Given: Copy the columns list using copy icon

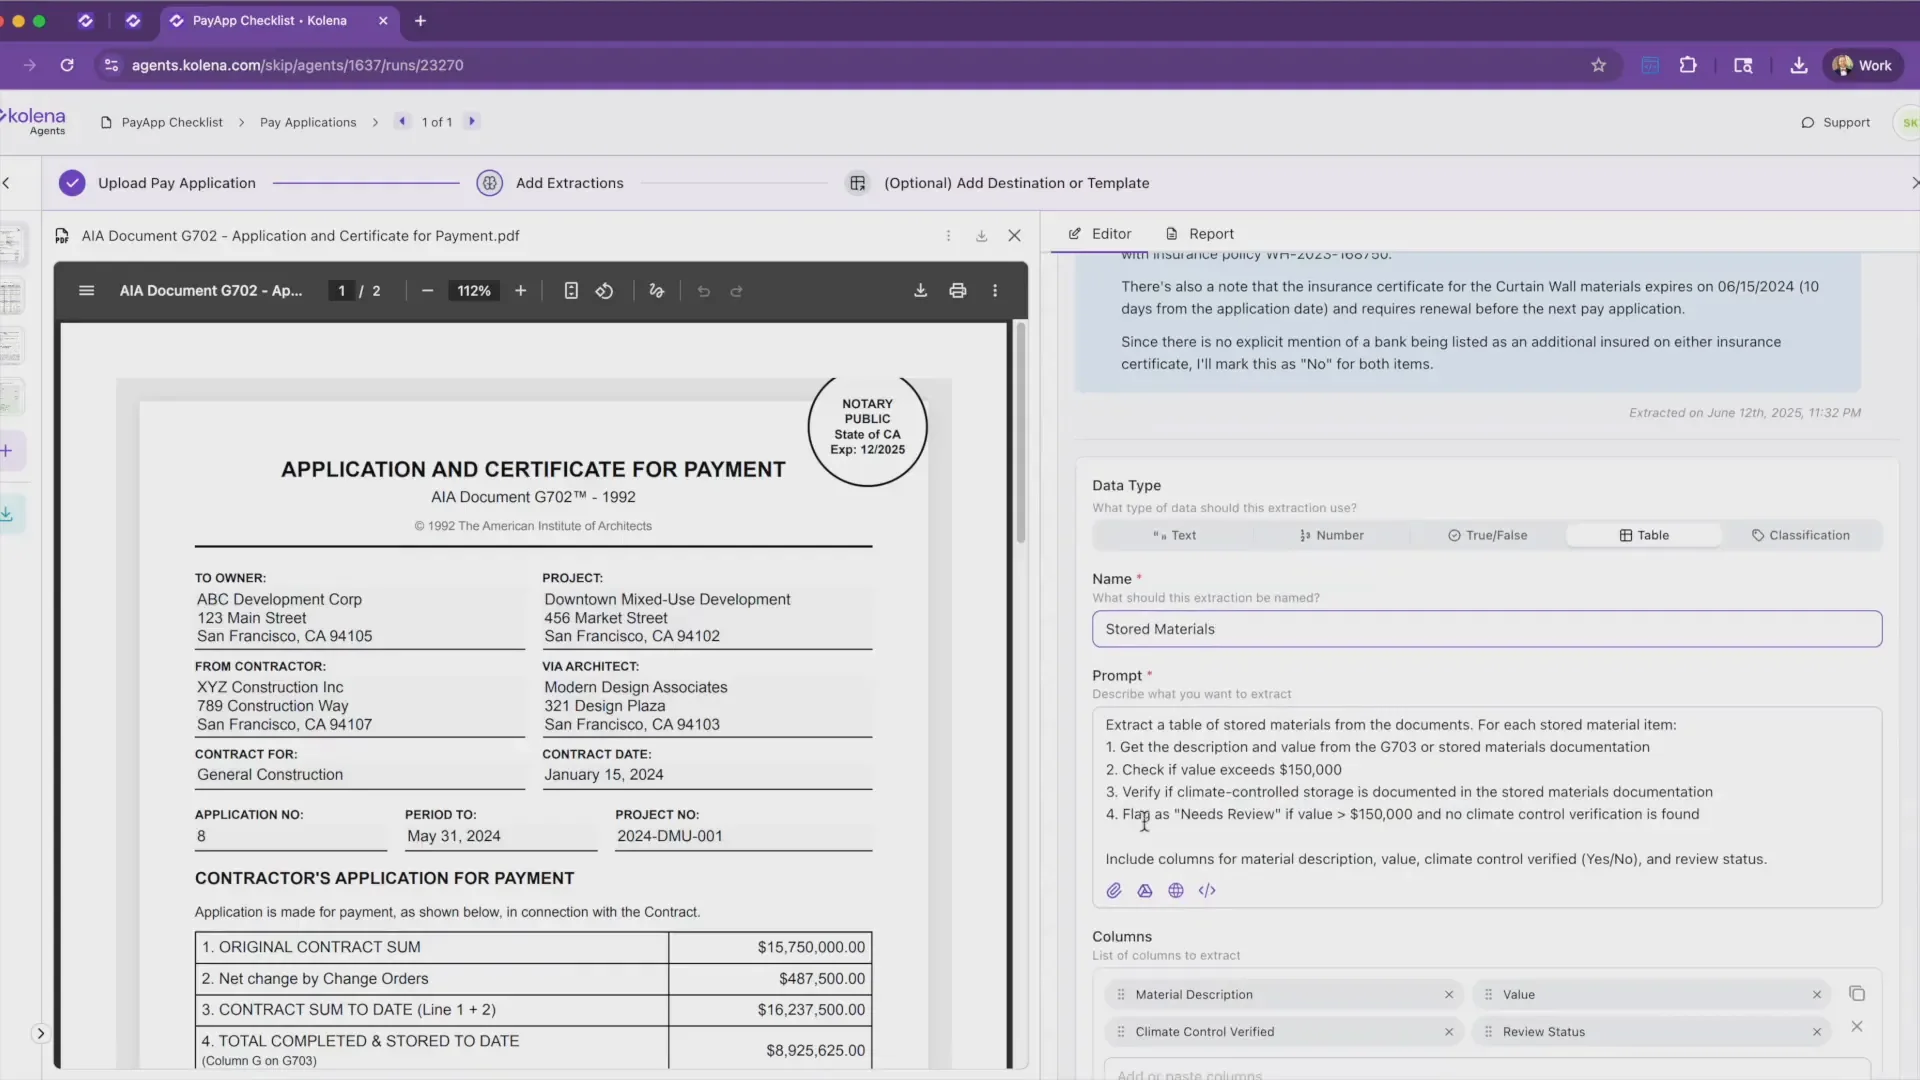Looking at the screenshot, I should point(1858,994).
